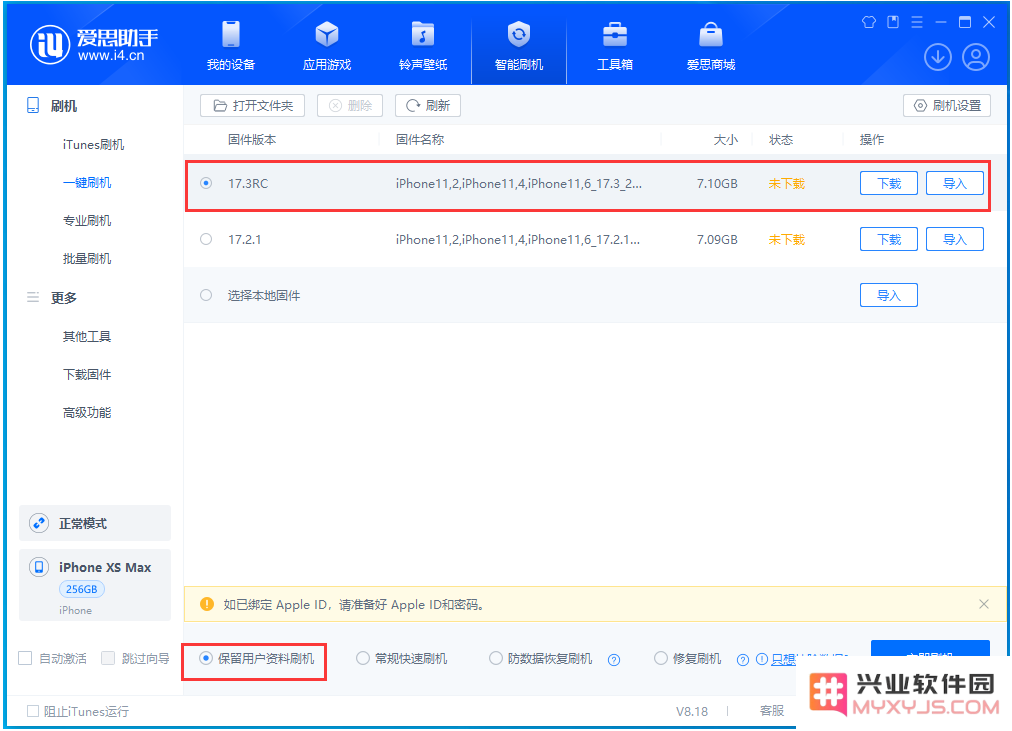Import firmware for 17.3RC row

(955, 183)
